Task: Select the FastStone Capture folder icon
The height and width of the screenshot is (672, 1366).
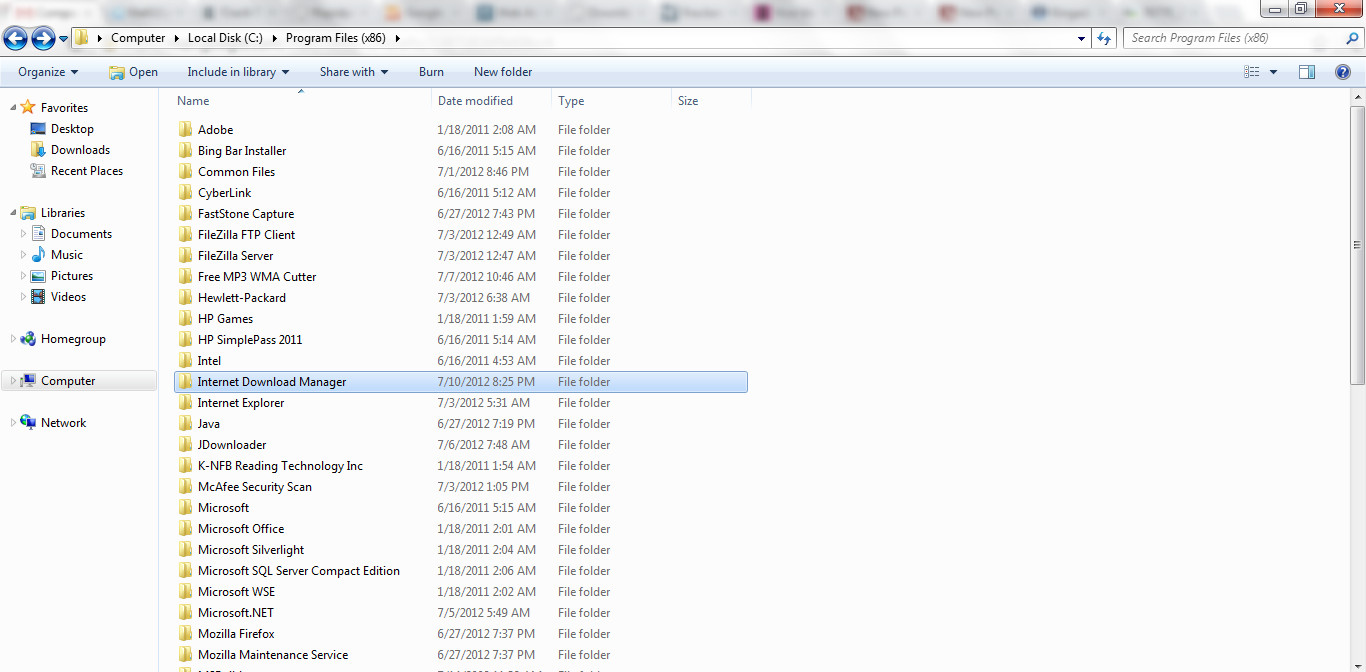Action: coord(185,213)
